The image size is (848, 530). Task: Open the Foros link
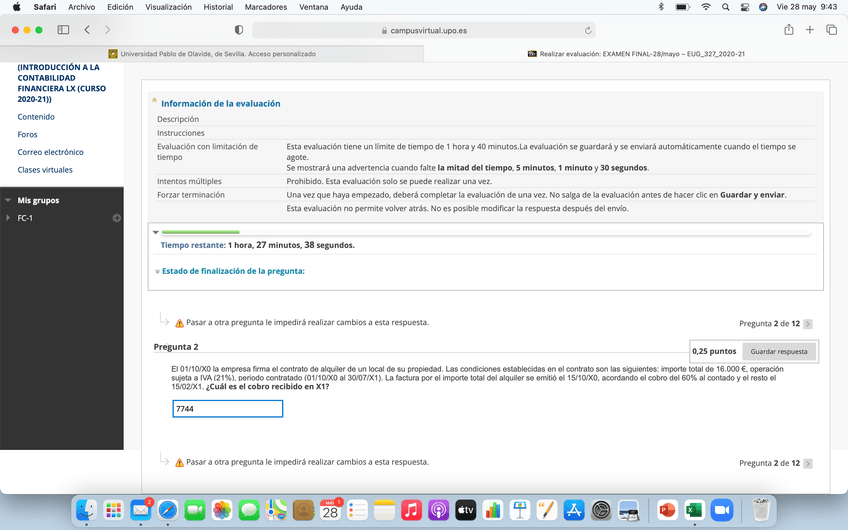click(x=27, y=135)
